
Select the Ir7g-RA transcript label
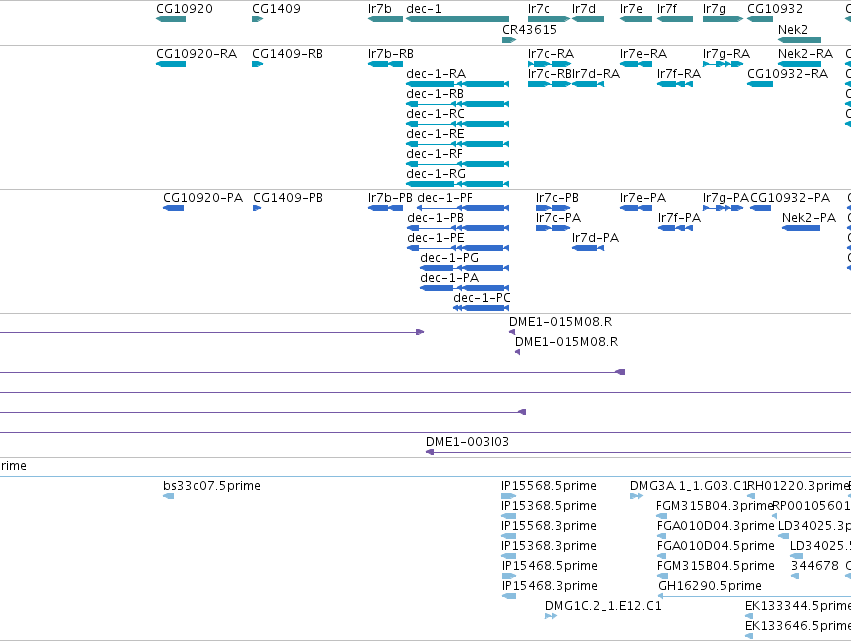726,54
